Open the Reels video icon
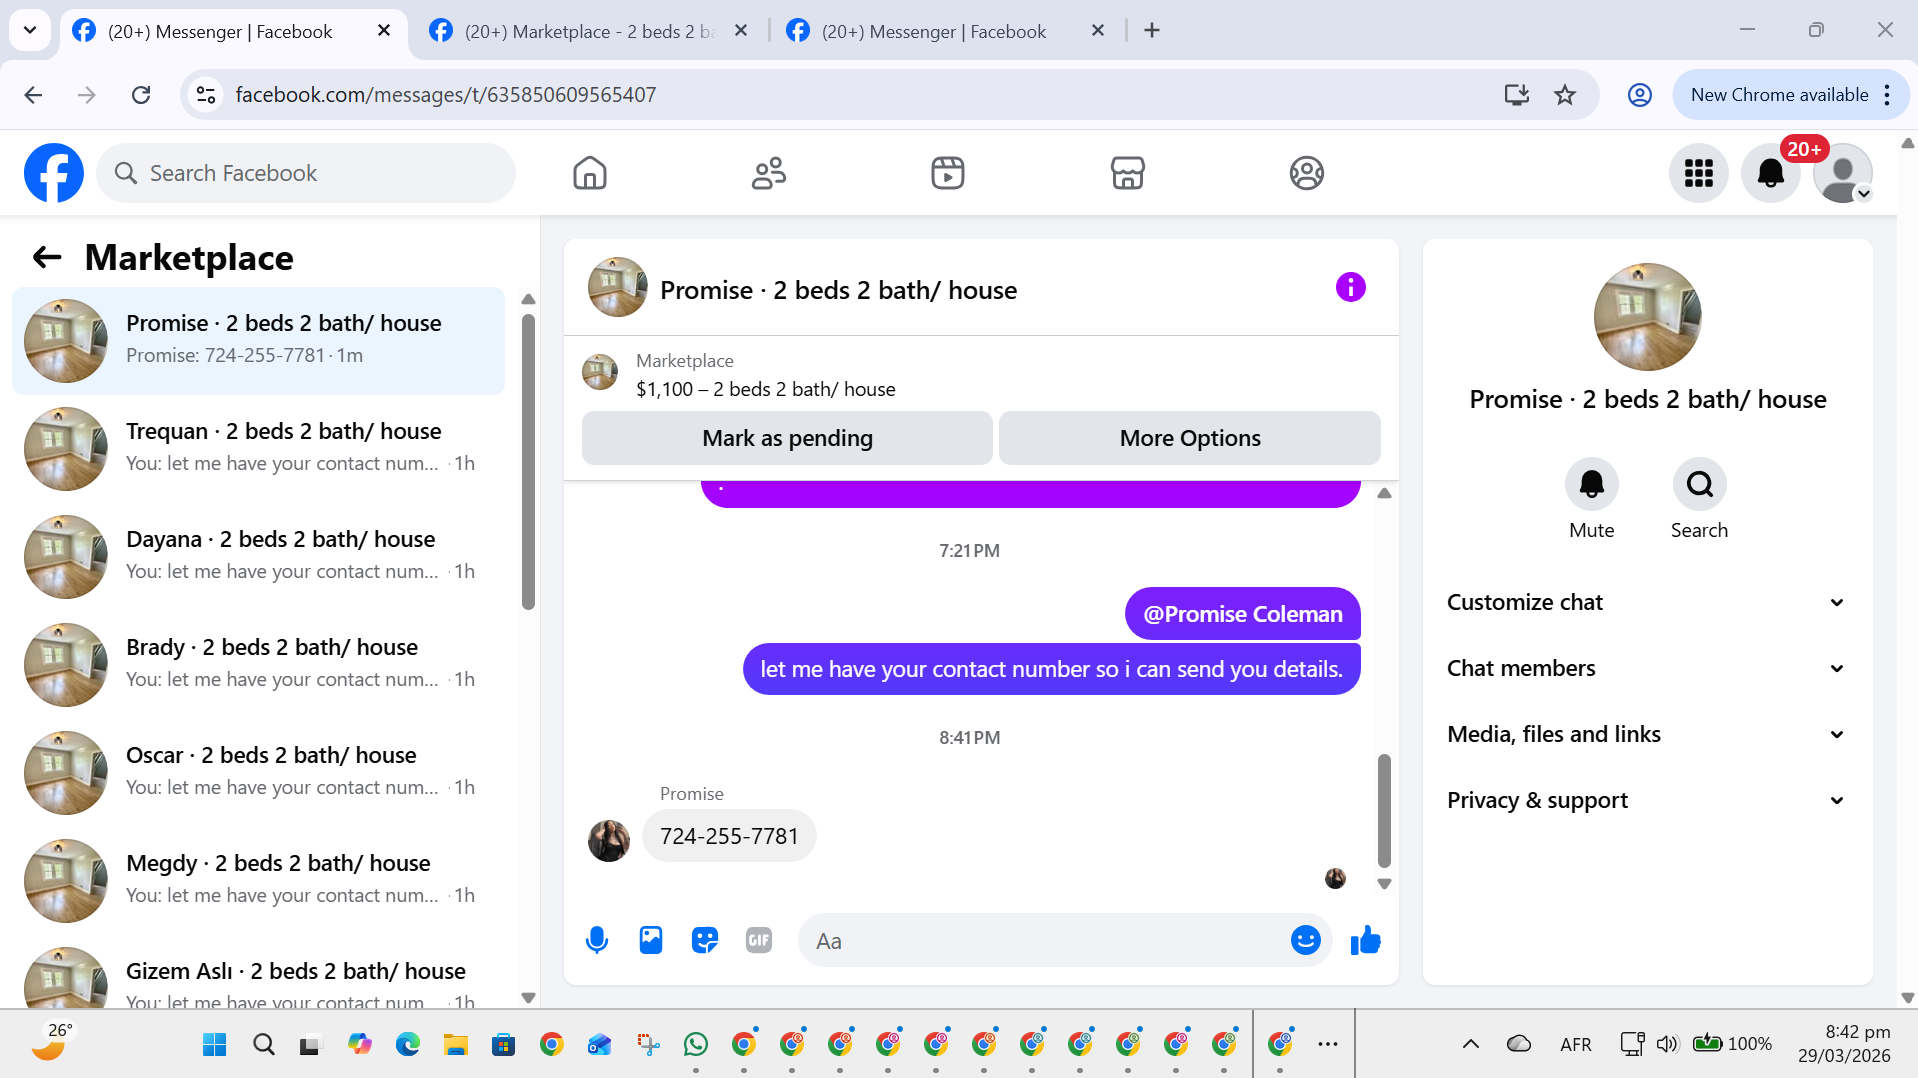The width and height of the screenshot is (1918, 1078). click(x=948, y=173)
